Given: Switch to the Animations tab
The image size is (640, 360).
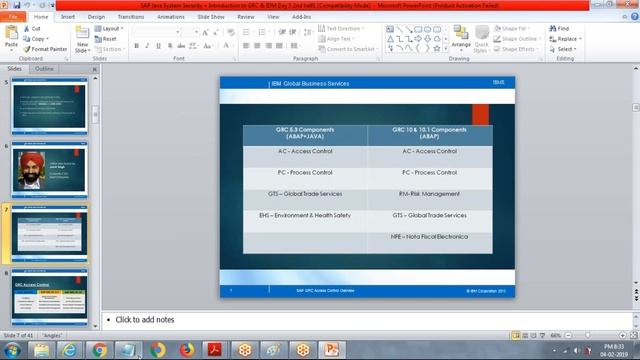Looking at the screenshot, I should click(x=171, y=17).
